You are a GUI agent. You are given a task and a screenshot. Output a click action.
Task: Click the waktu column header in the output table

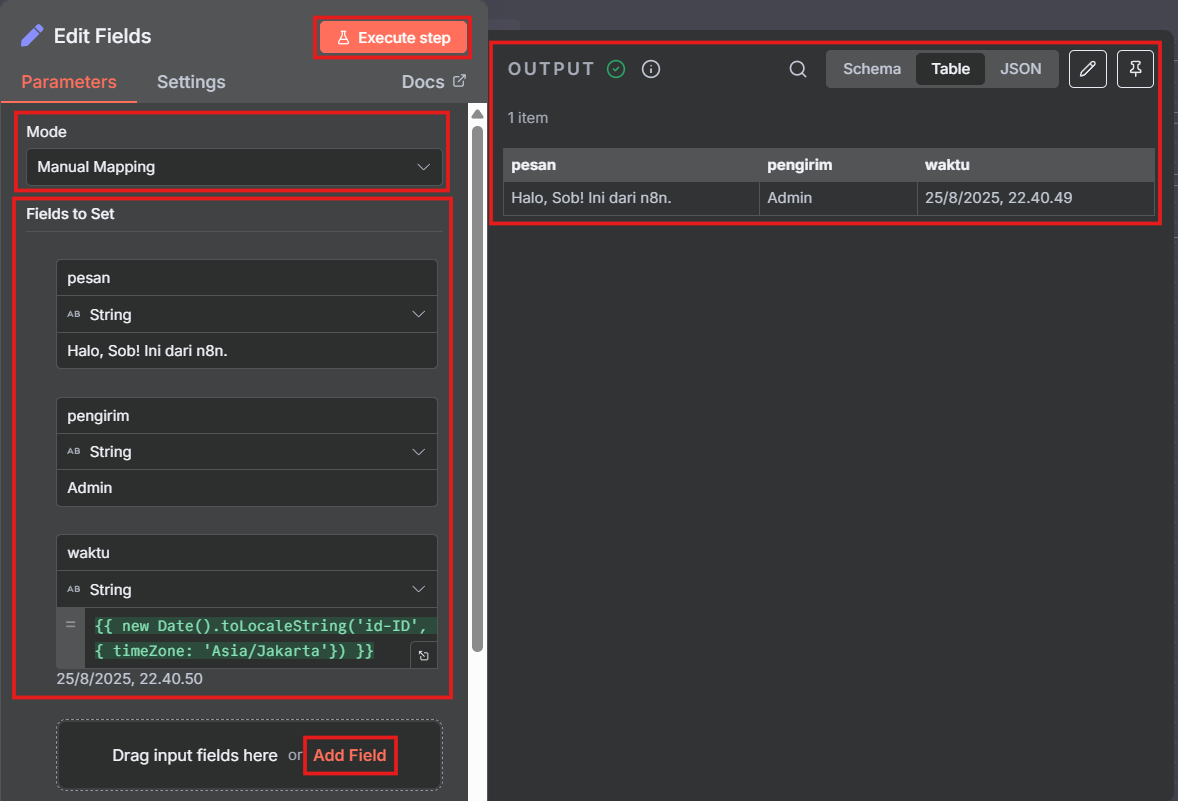[1035, 165]
